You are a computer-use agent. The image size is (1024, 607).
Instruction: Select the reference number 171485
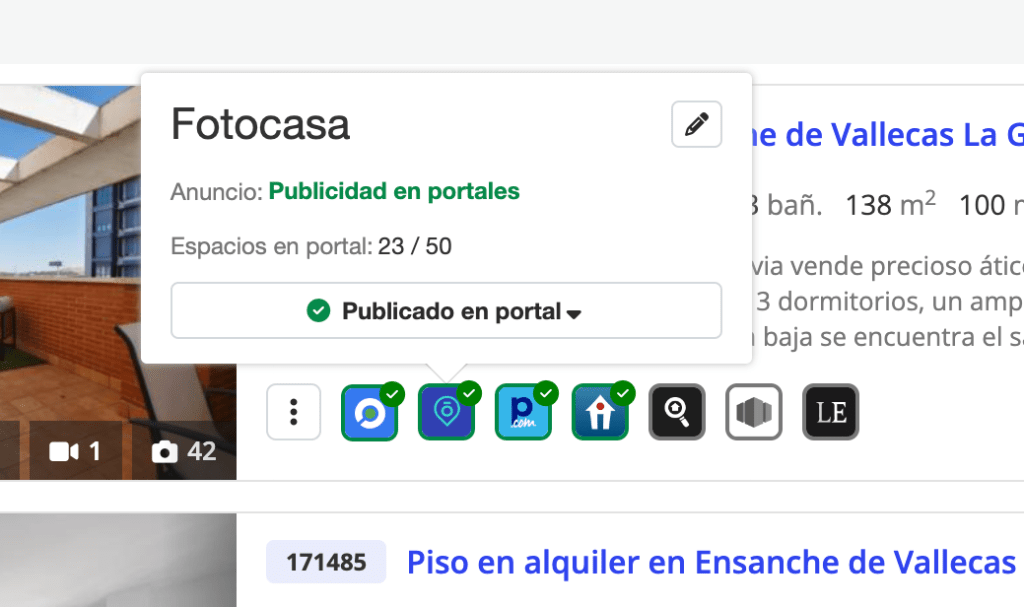coord(325,561)
